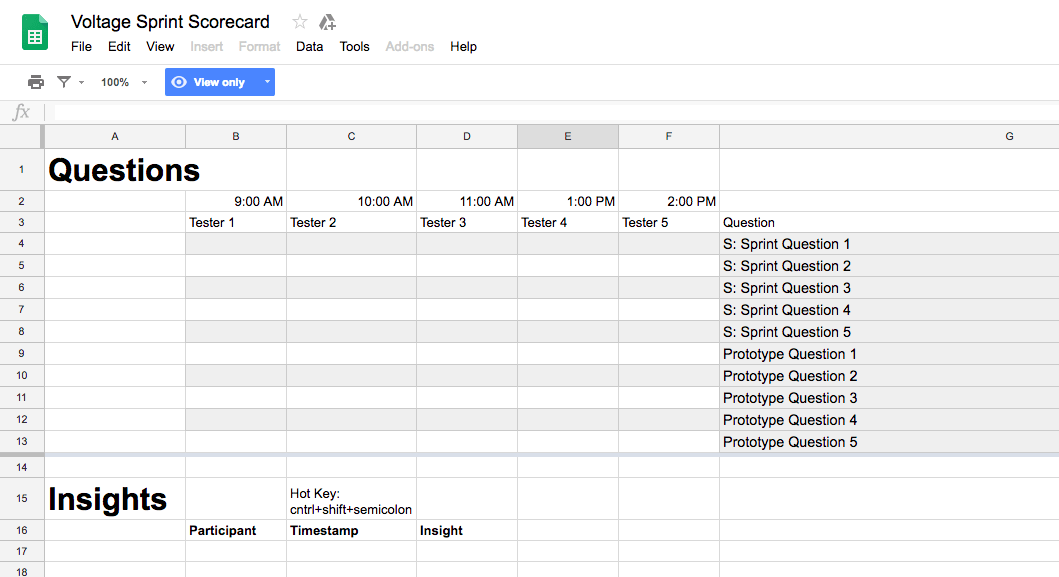Star the Voltage Sprint Scorecard spreadsheet
This screenshot has width=1059, height=577.
click(x=298, y=20)
